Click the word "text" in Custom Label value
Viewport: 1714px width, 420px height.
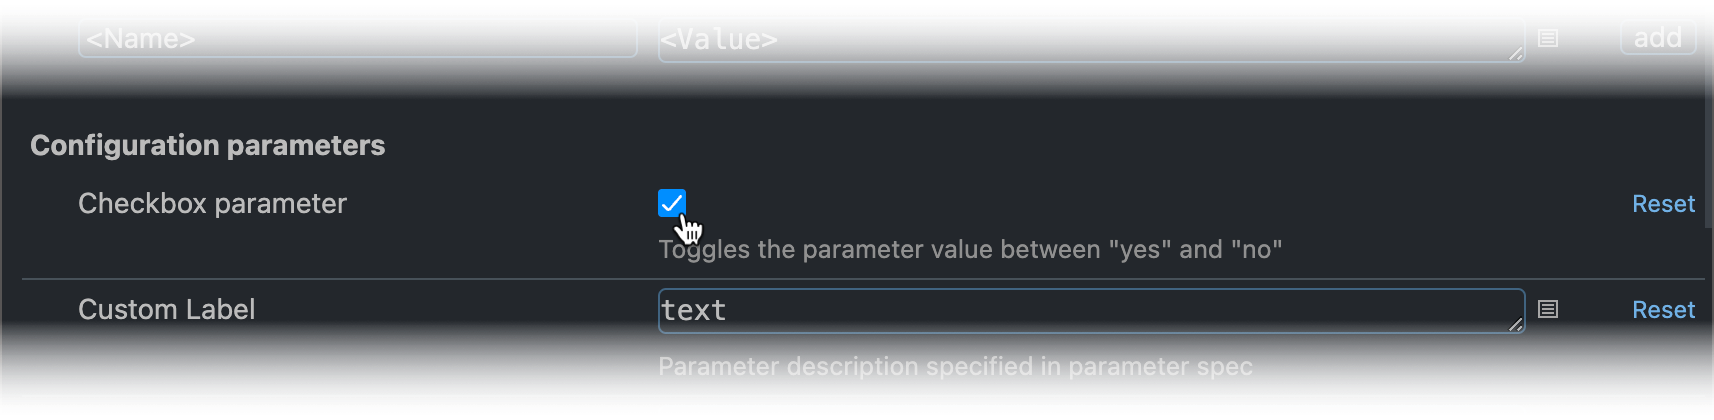click(x=694, y=310)
